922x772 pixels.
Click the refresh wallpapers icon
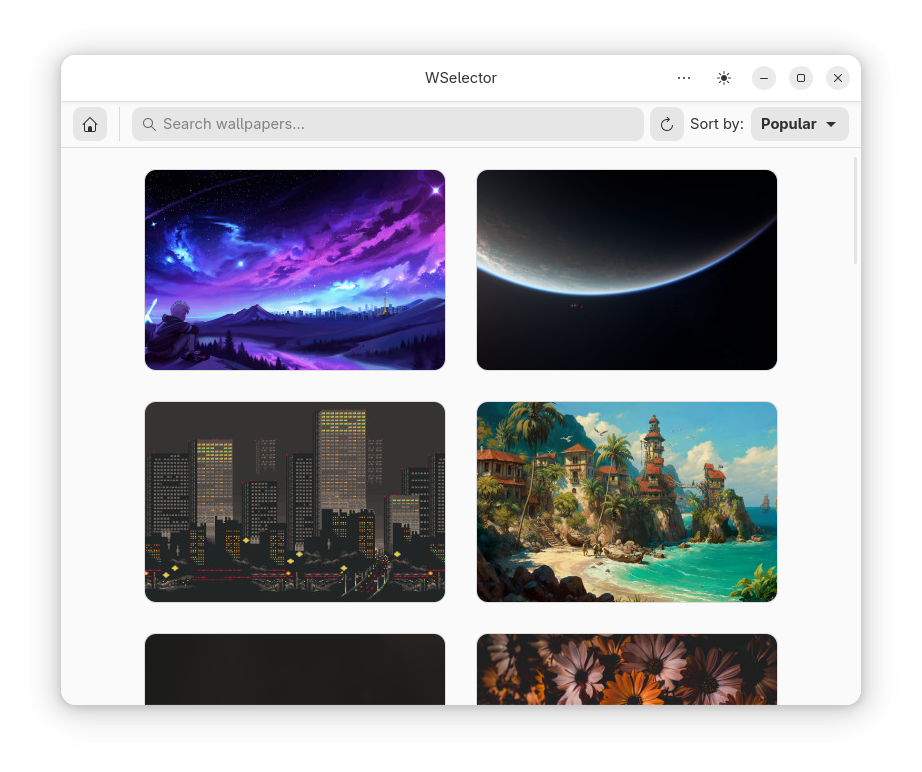click(666, 124)
